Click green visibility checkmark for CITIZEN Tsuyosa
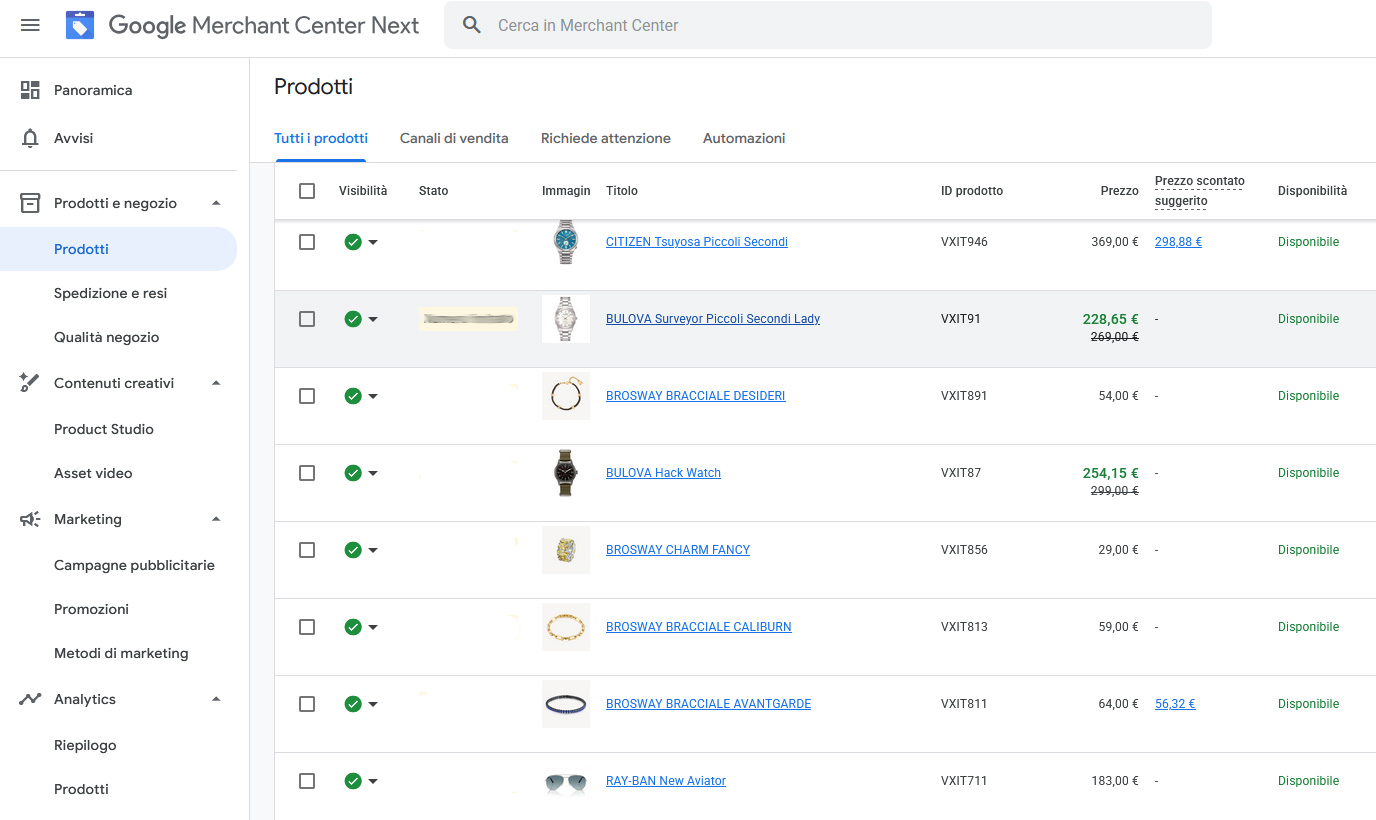This screenshot has height=820, width=1376. 353,242
